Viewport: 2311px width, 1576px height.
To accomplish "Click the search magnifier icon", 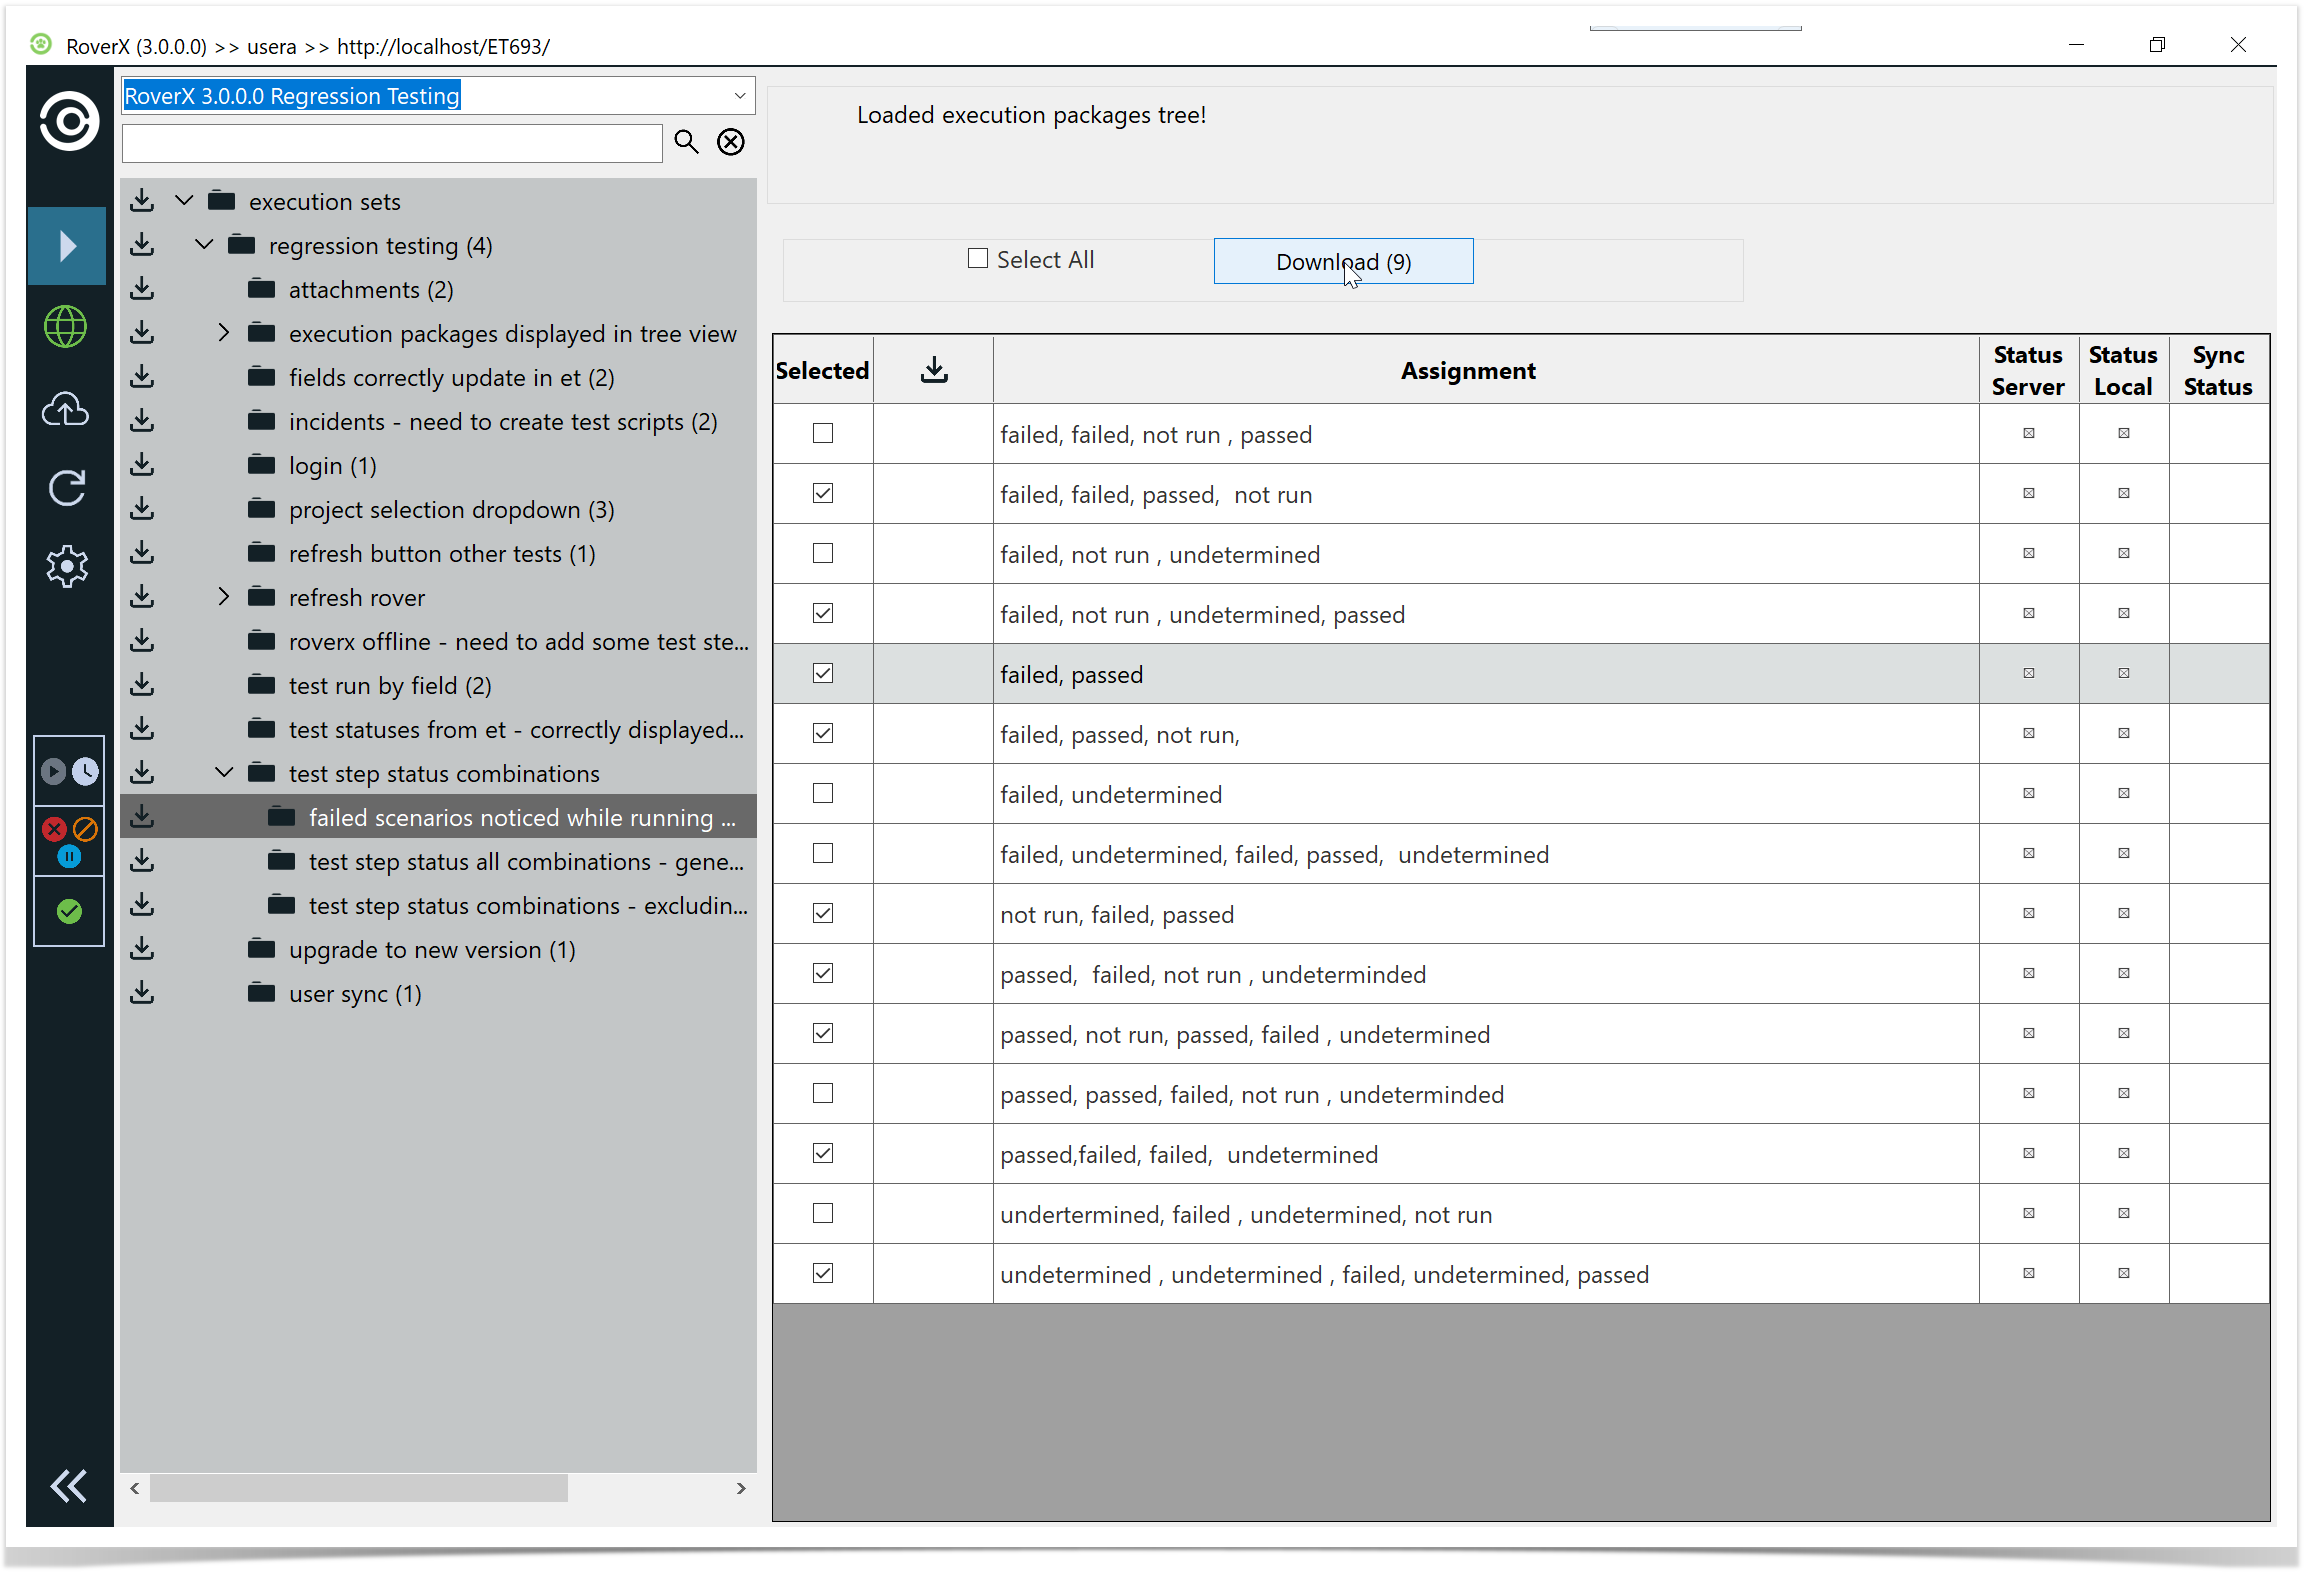I will tap(686, 142).
